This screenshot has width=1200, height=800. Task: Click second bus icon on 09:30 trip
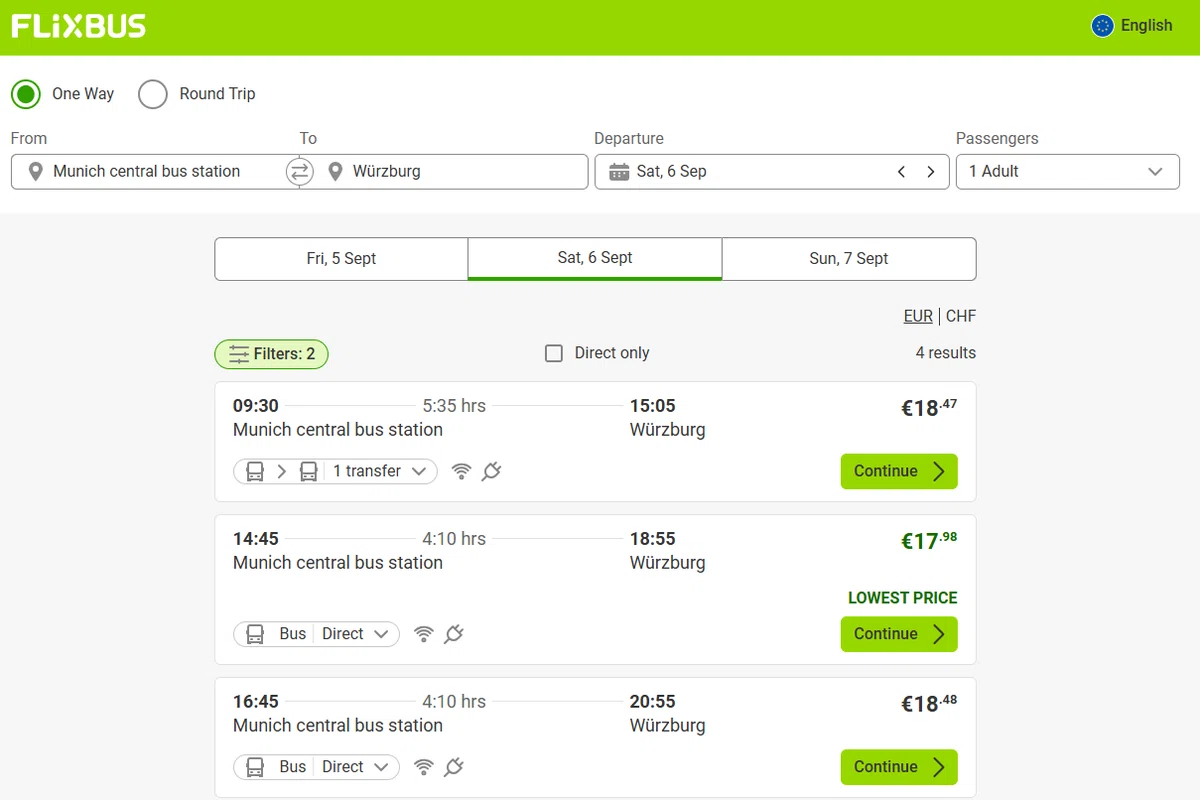pyautogui.click(x=308, y=472)
